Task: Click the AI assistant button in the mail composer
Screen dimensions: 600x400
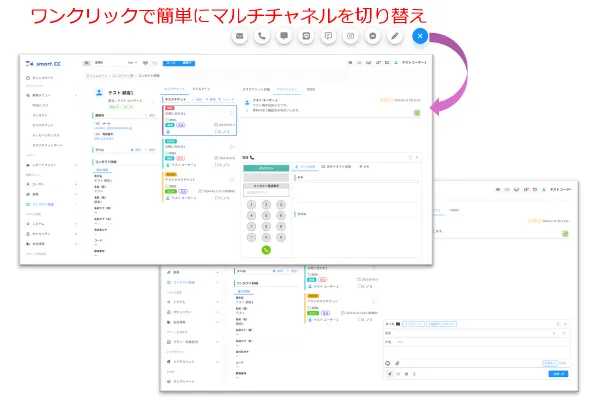Action: click(x=442, y=324)
